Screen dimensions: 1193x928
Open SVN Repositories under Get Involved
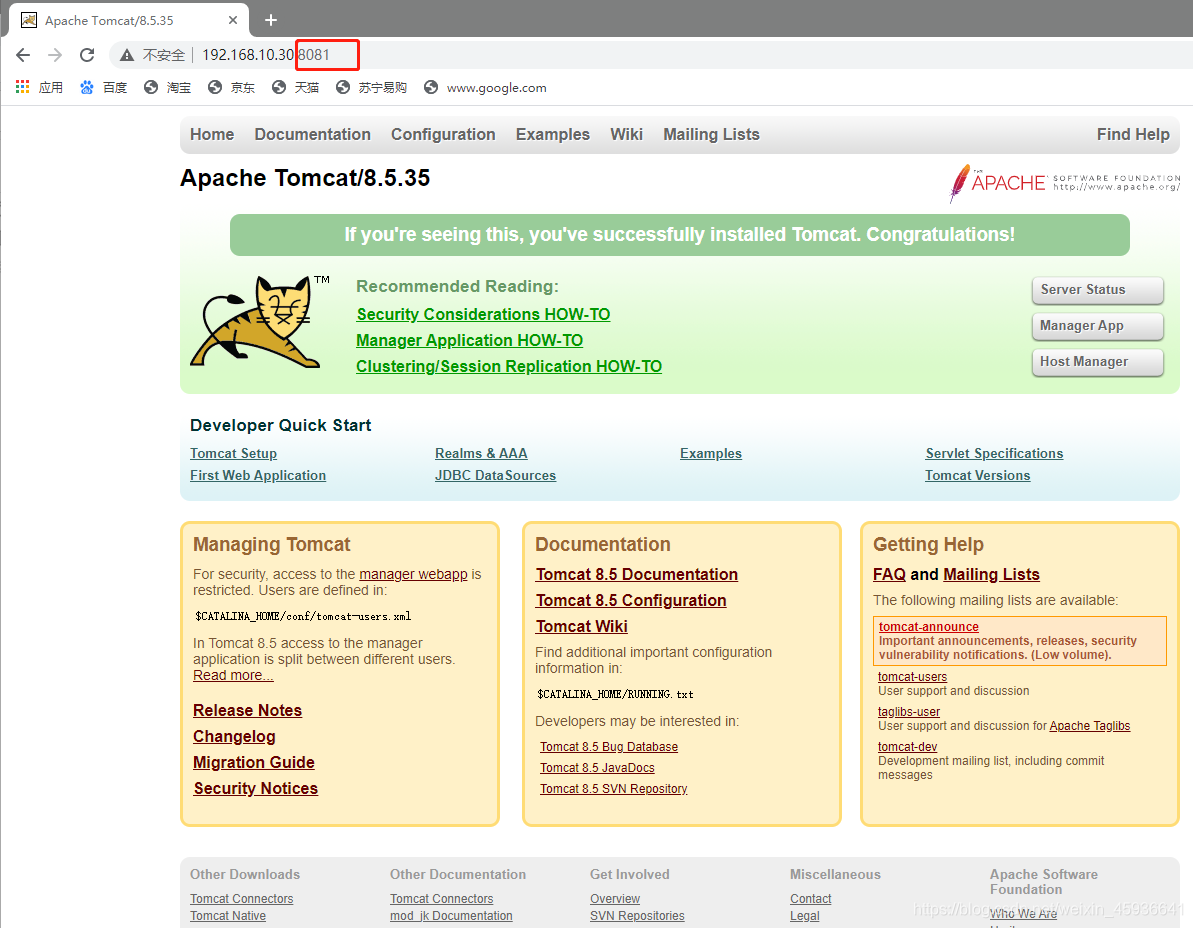(x=637, y=916)
